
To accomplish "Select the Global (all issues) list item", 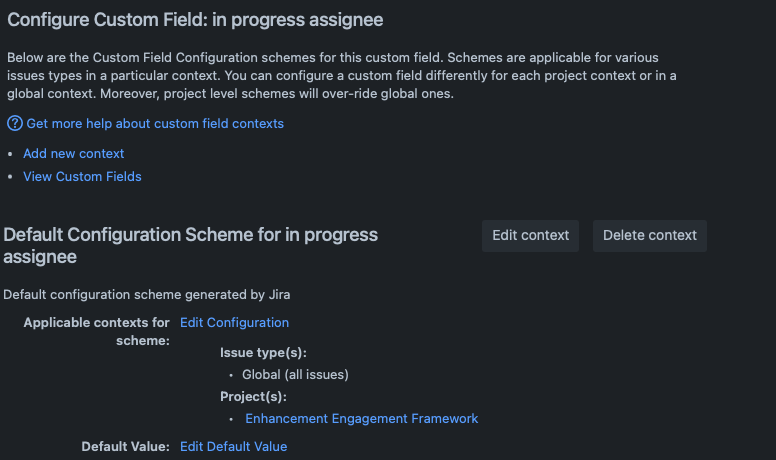I will [x=295, y=375].
